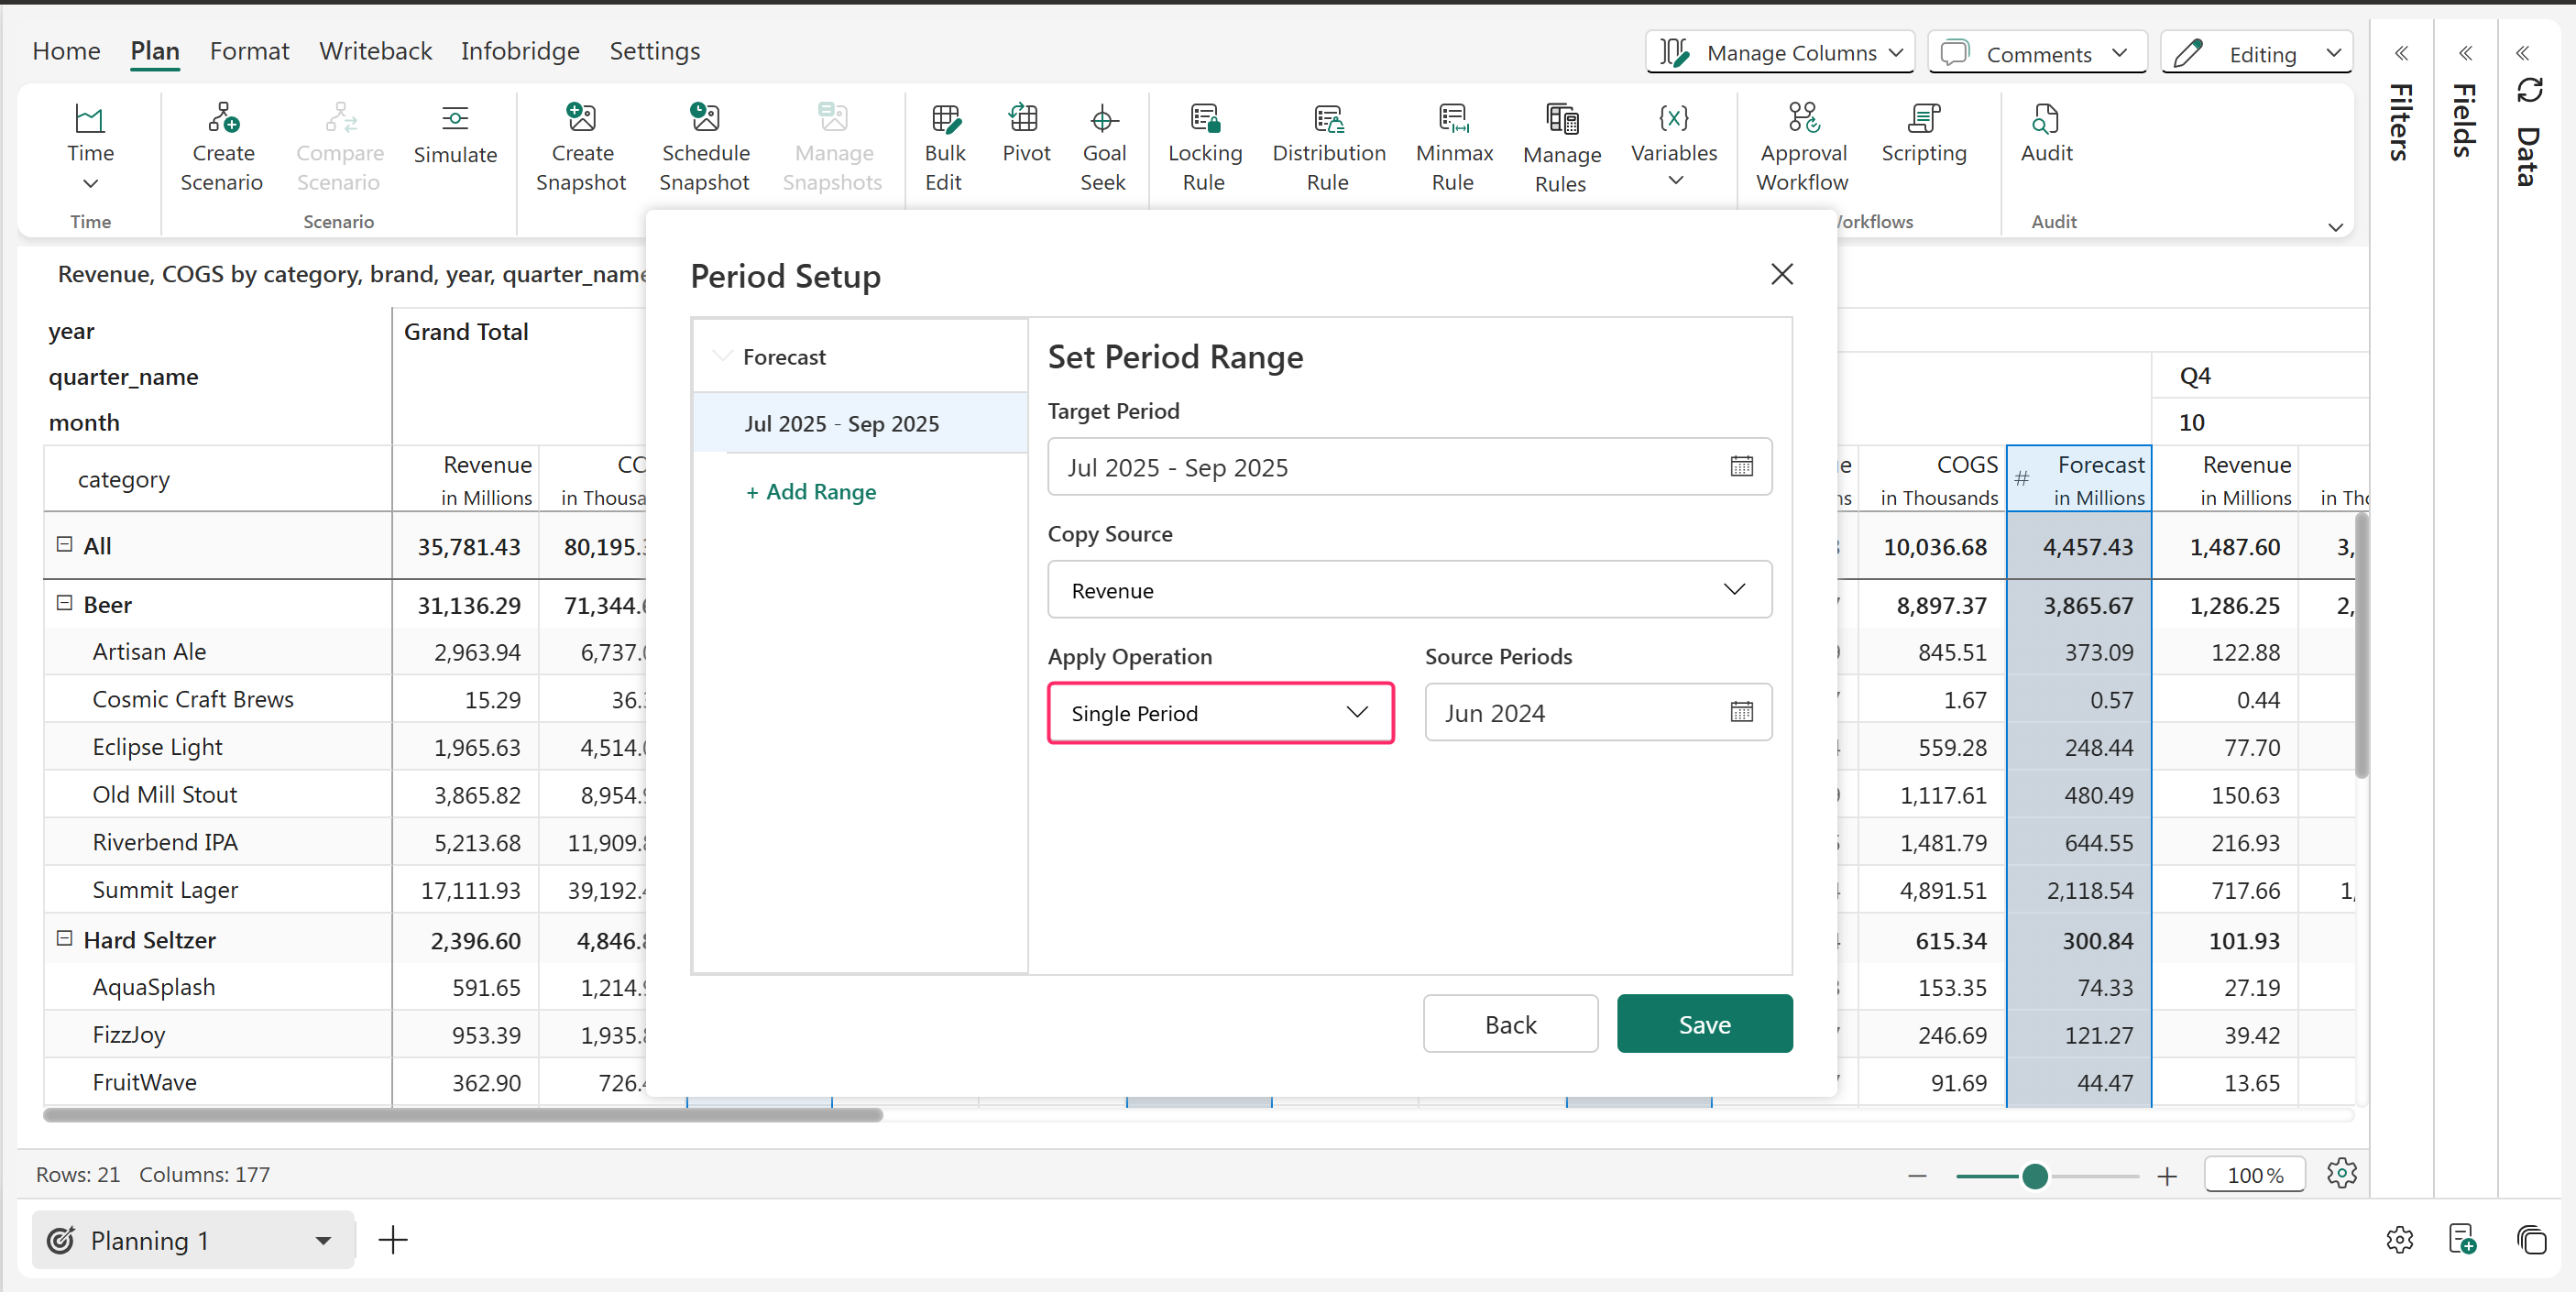Click the Scripting icon
2576x1292 pixels.
pyautogui.click(x=1923, y=119)
